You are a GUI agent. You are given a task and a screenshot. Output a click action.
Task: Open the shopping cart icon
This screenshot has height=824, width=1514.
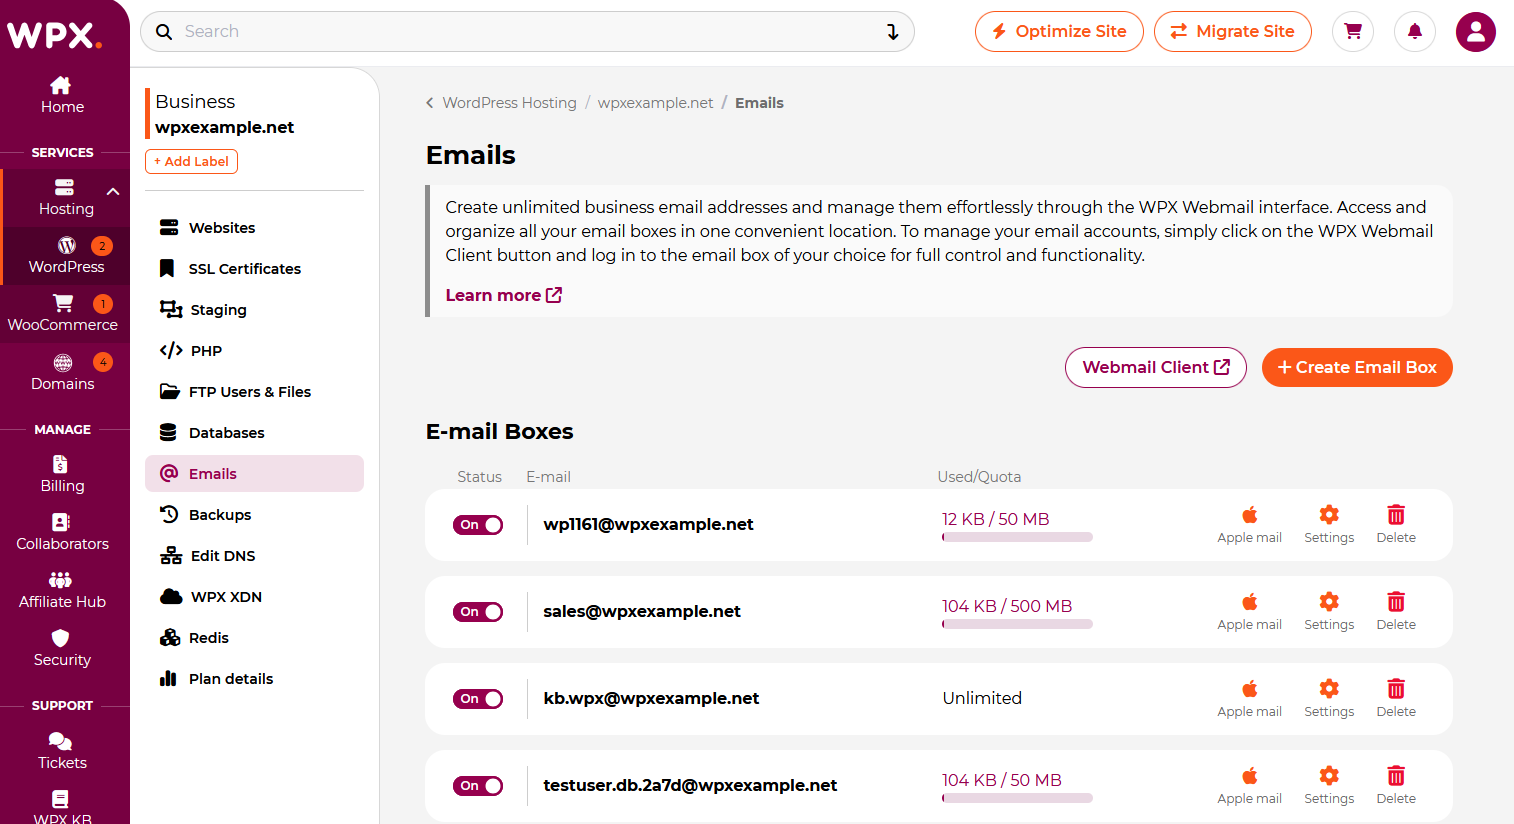[1353, 32]
